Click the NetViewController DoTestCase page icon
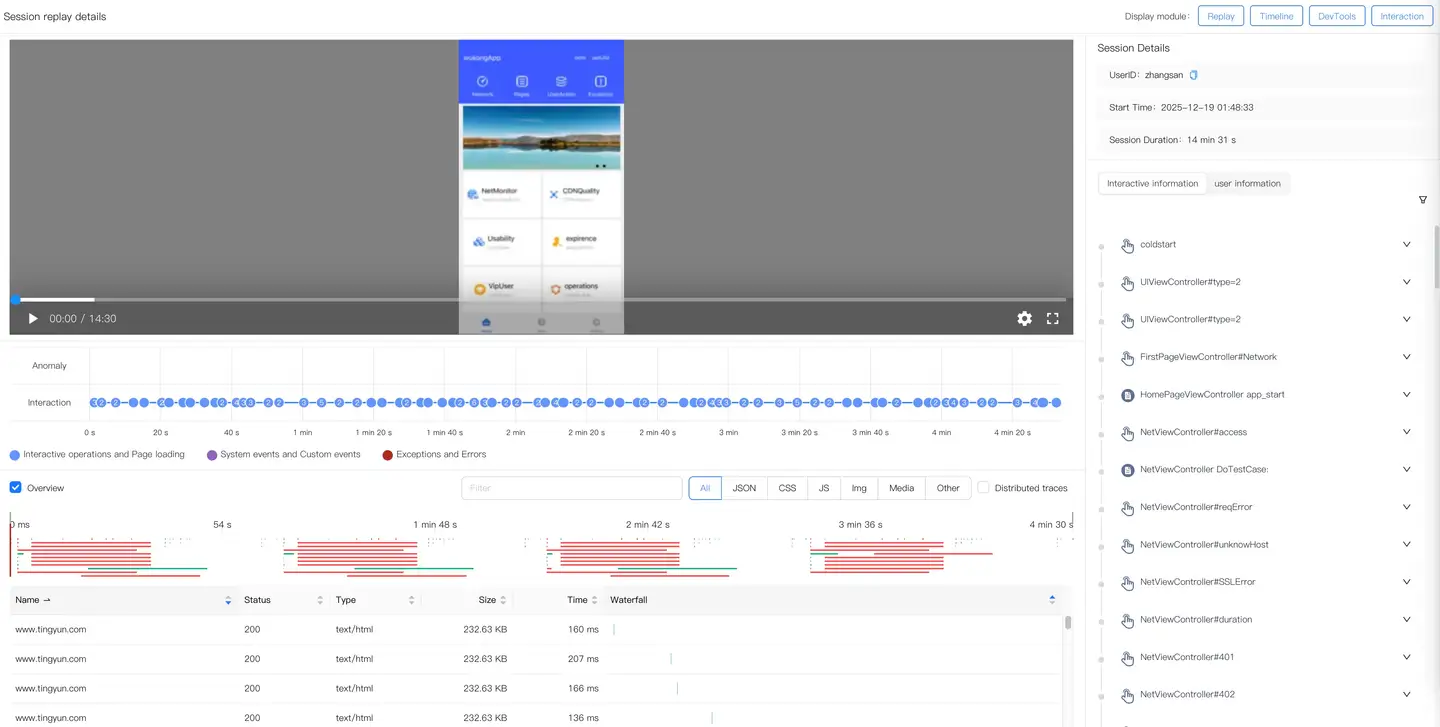The height and width of the screenshot is (727, 1440). click(x=1127, y=470)
